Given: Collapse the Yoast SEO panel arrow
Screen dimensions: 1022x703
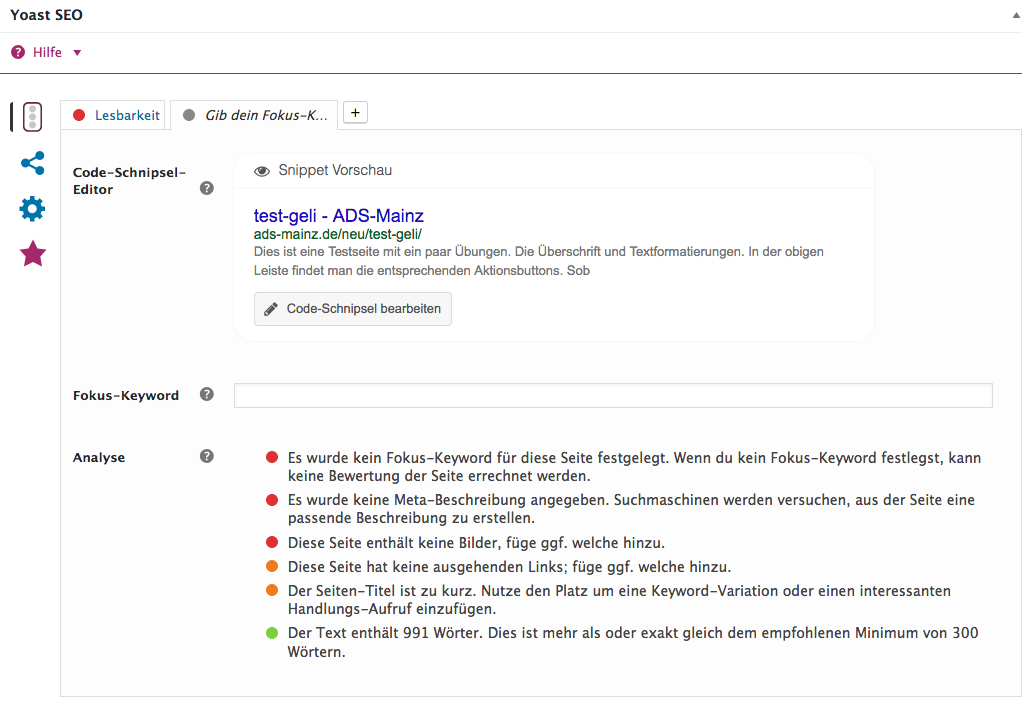Looking at the screenshot, I should tap(1016, 15).
